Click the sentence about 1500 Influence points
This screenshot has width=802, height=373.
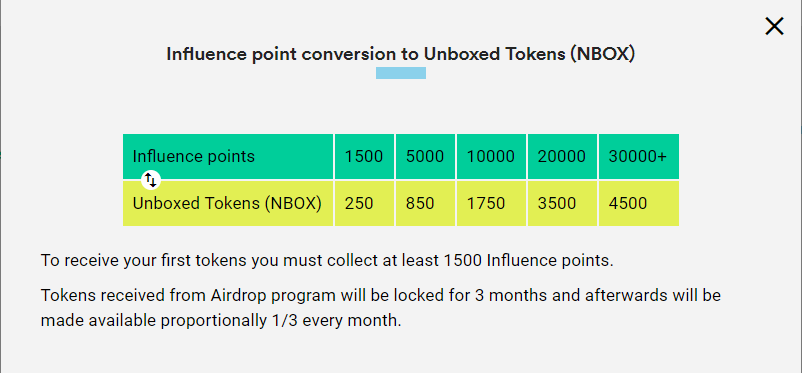[x=327, y=260]
